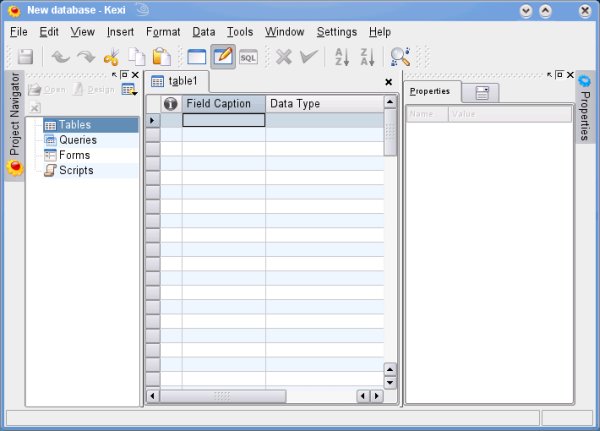Click the horizontal scroll-right arrow
Screen dimensions: 600x431
[x=377, y=396]
